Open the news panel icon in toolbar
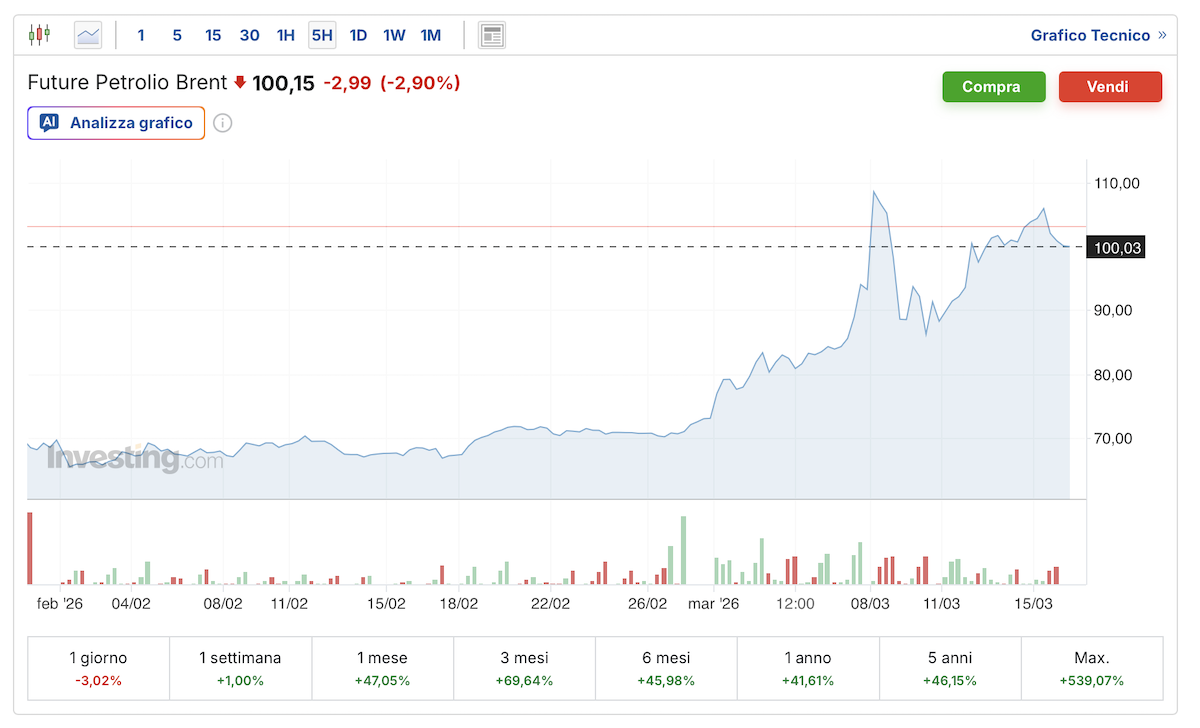This screenshot has width=1200, height=728. click(x=491, y=35)
